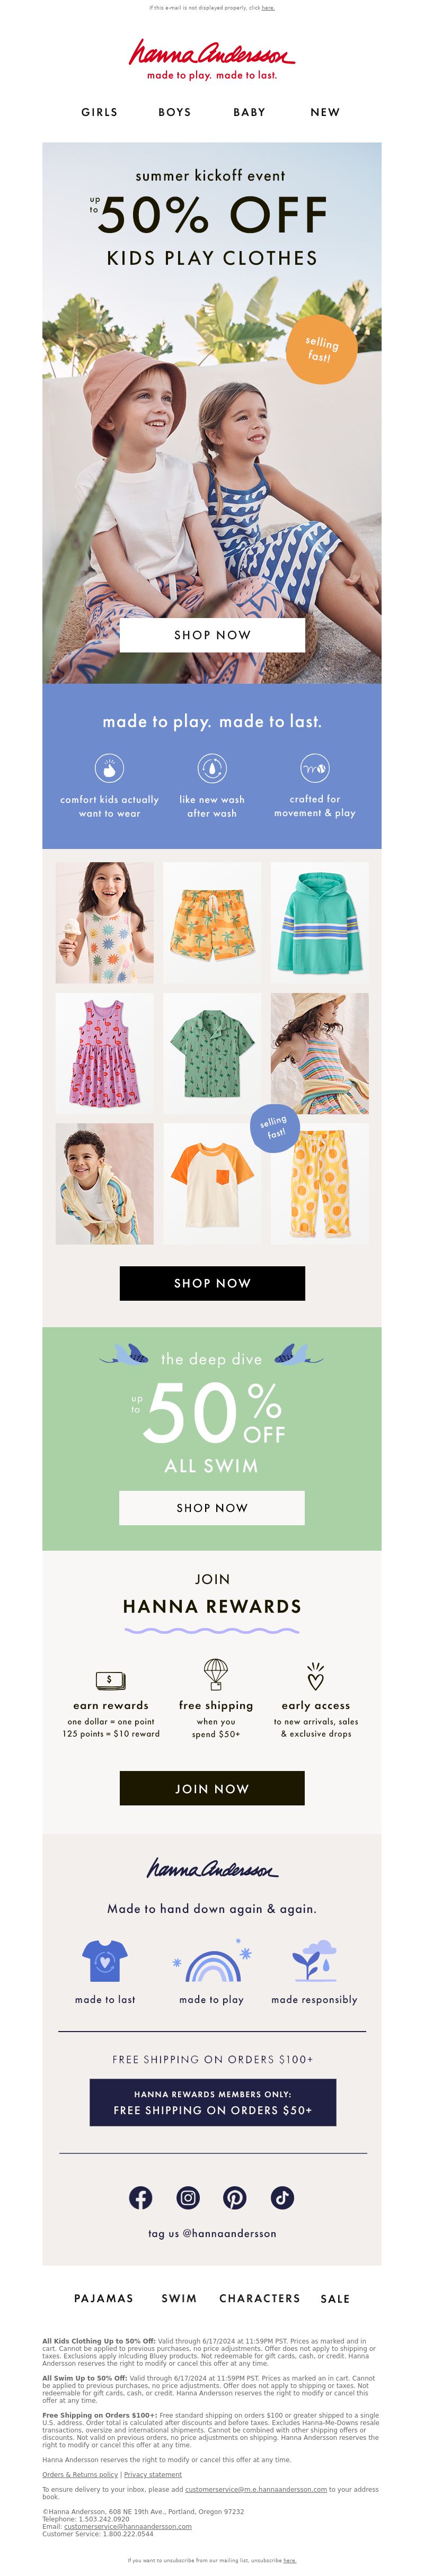Click the Hanna Andersson header logo
Viewport: 424px width, 2576px height.
click(x=212, y=60)
